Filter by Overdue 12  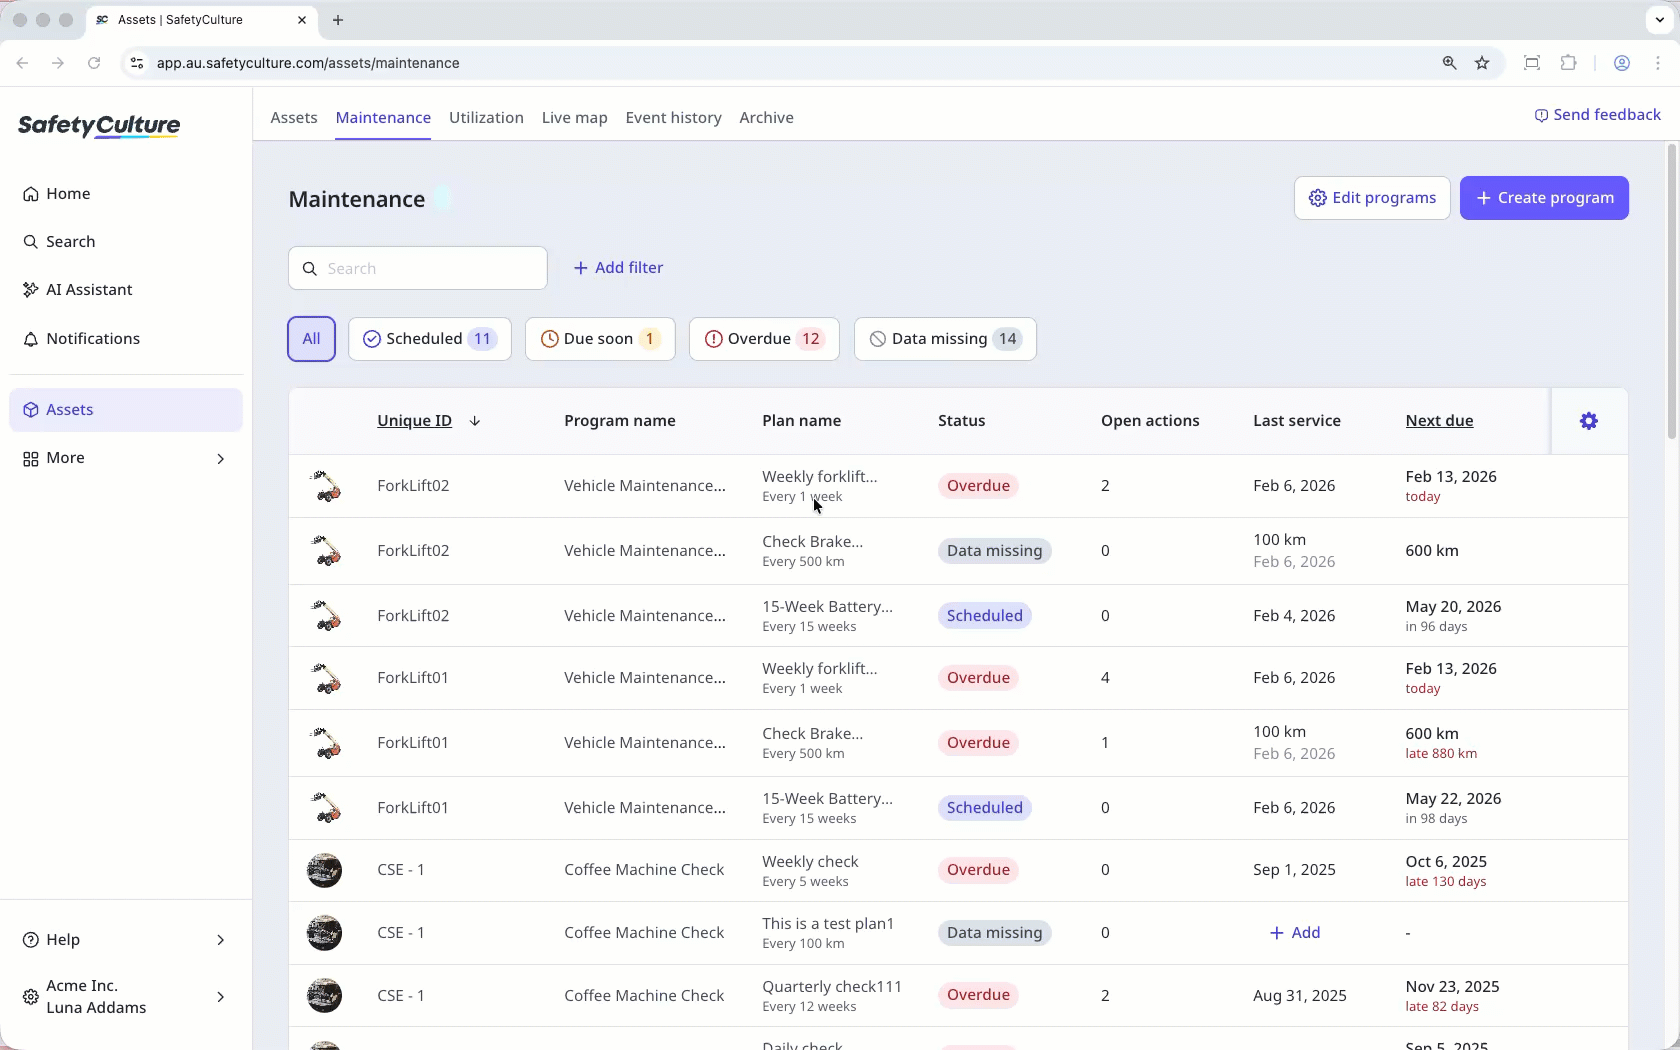point(764,339)
